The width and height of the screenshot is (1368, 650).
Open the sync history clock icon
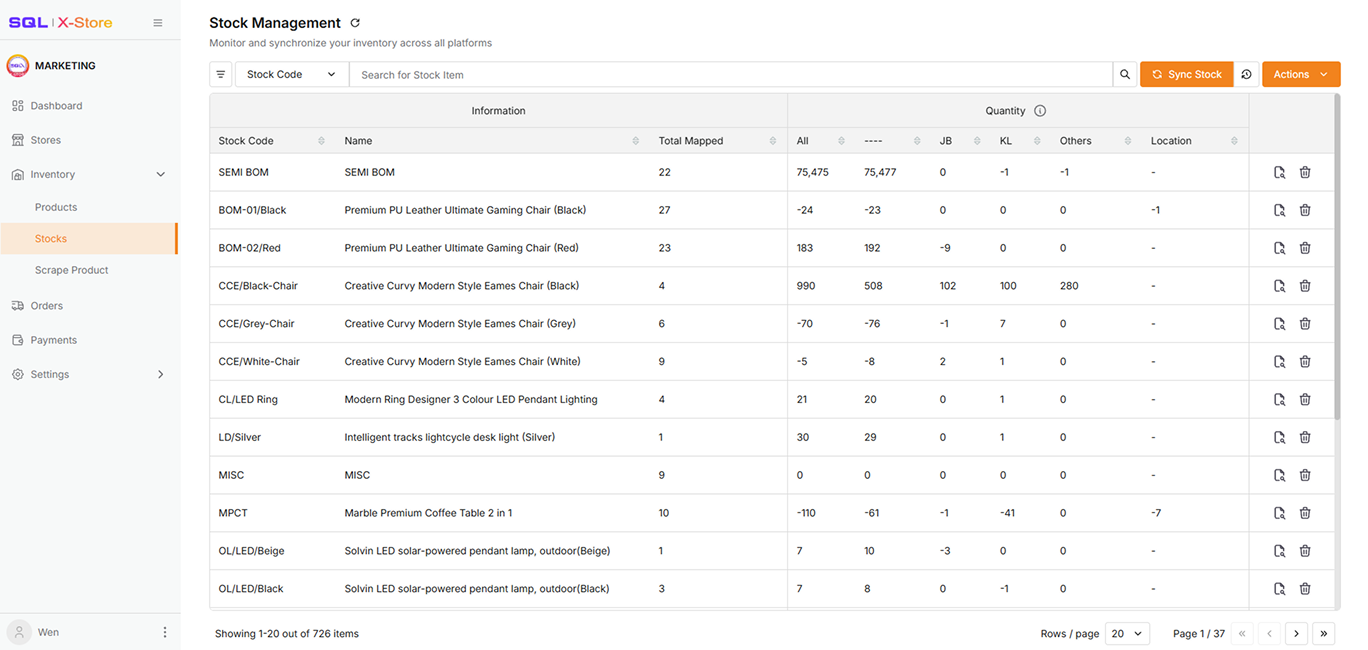point(1246,75)
